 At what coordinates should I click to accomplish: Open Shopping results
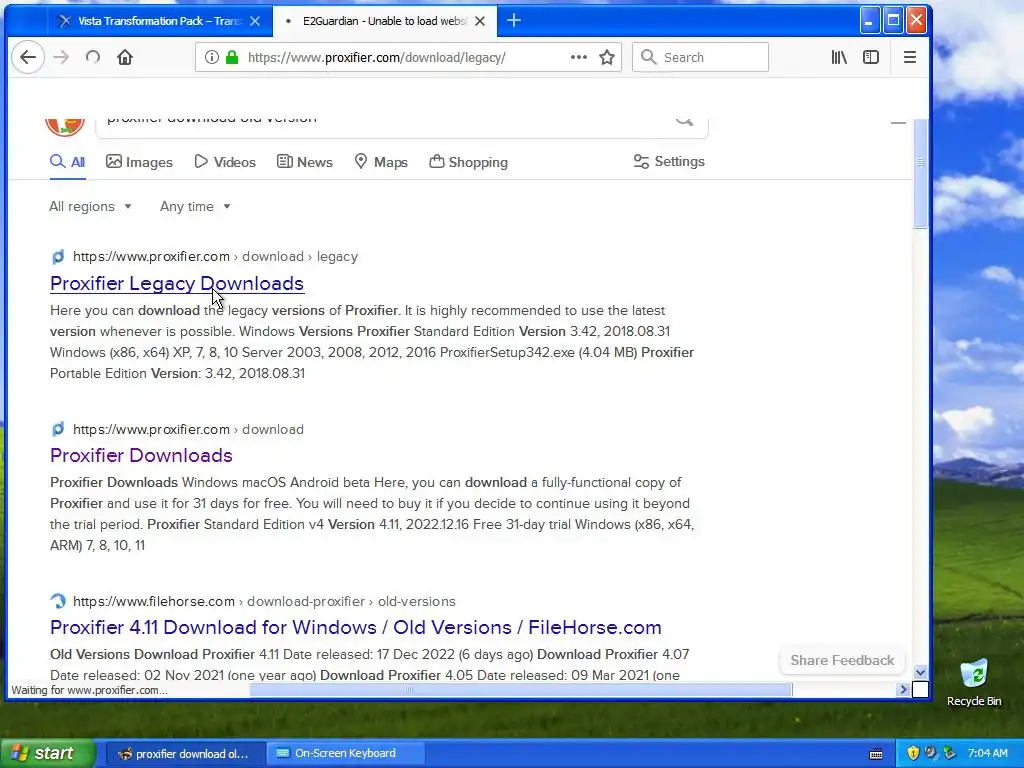468,162
